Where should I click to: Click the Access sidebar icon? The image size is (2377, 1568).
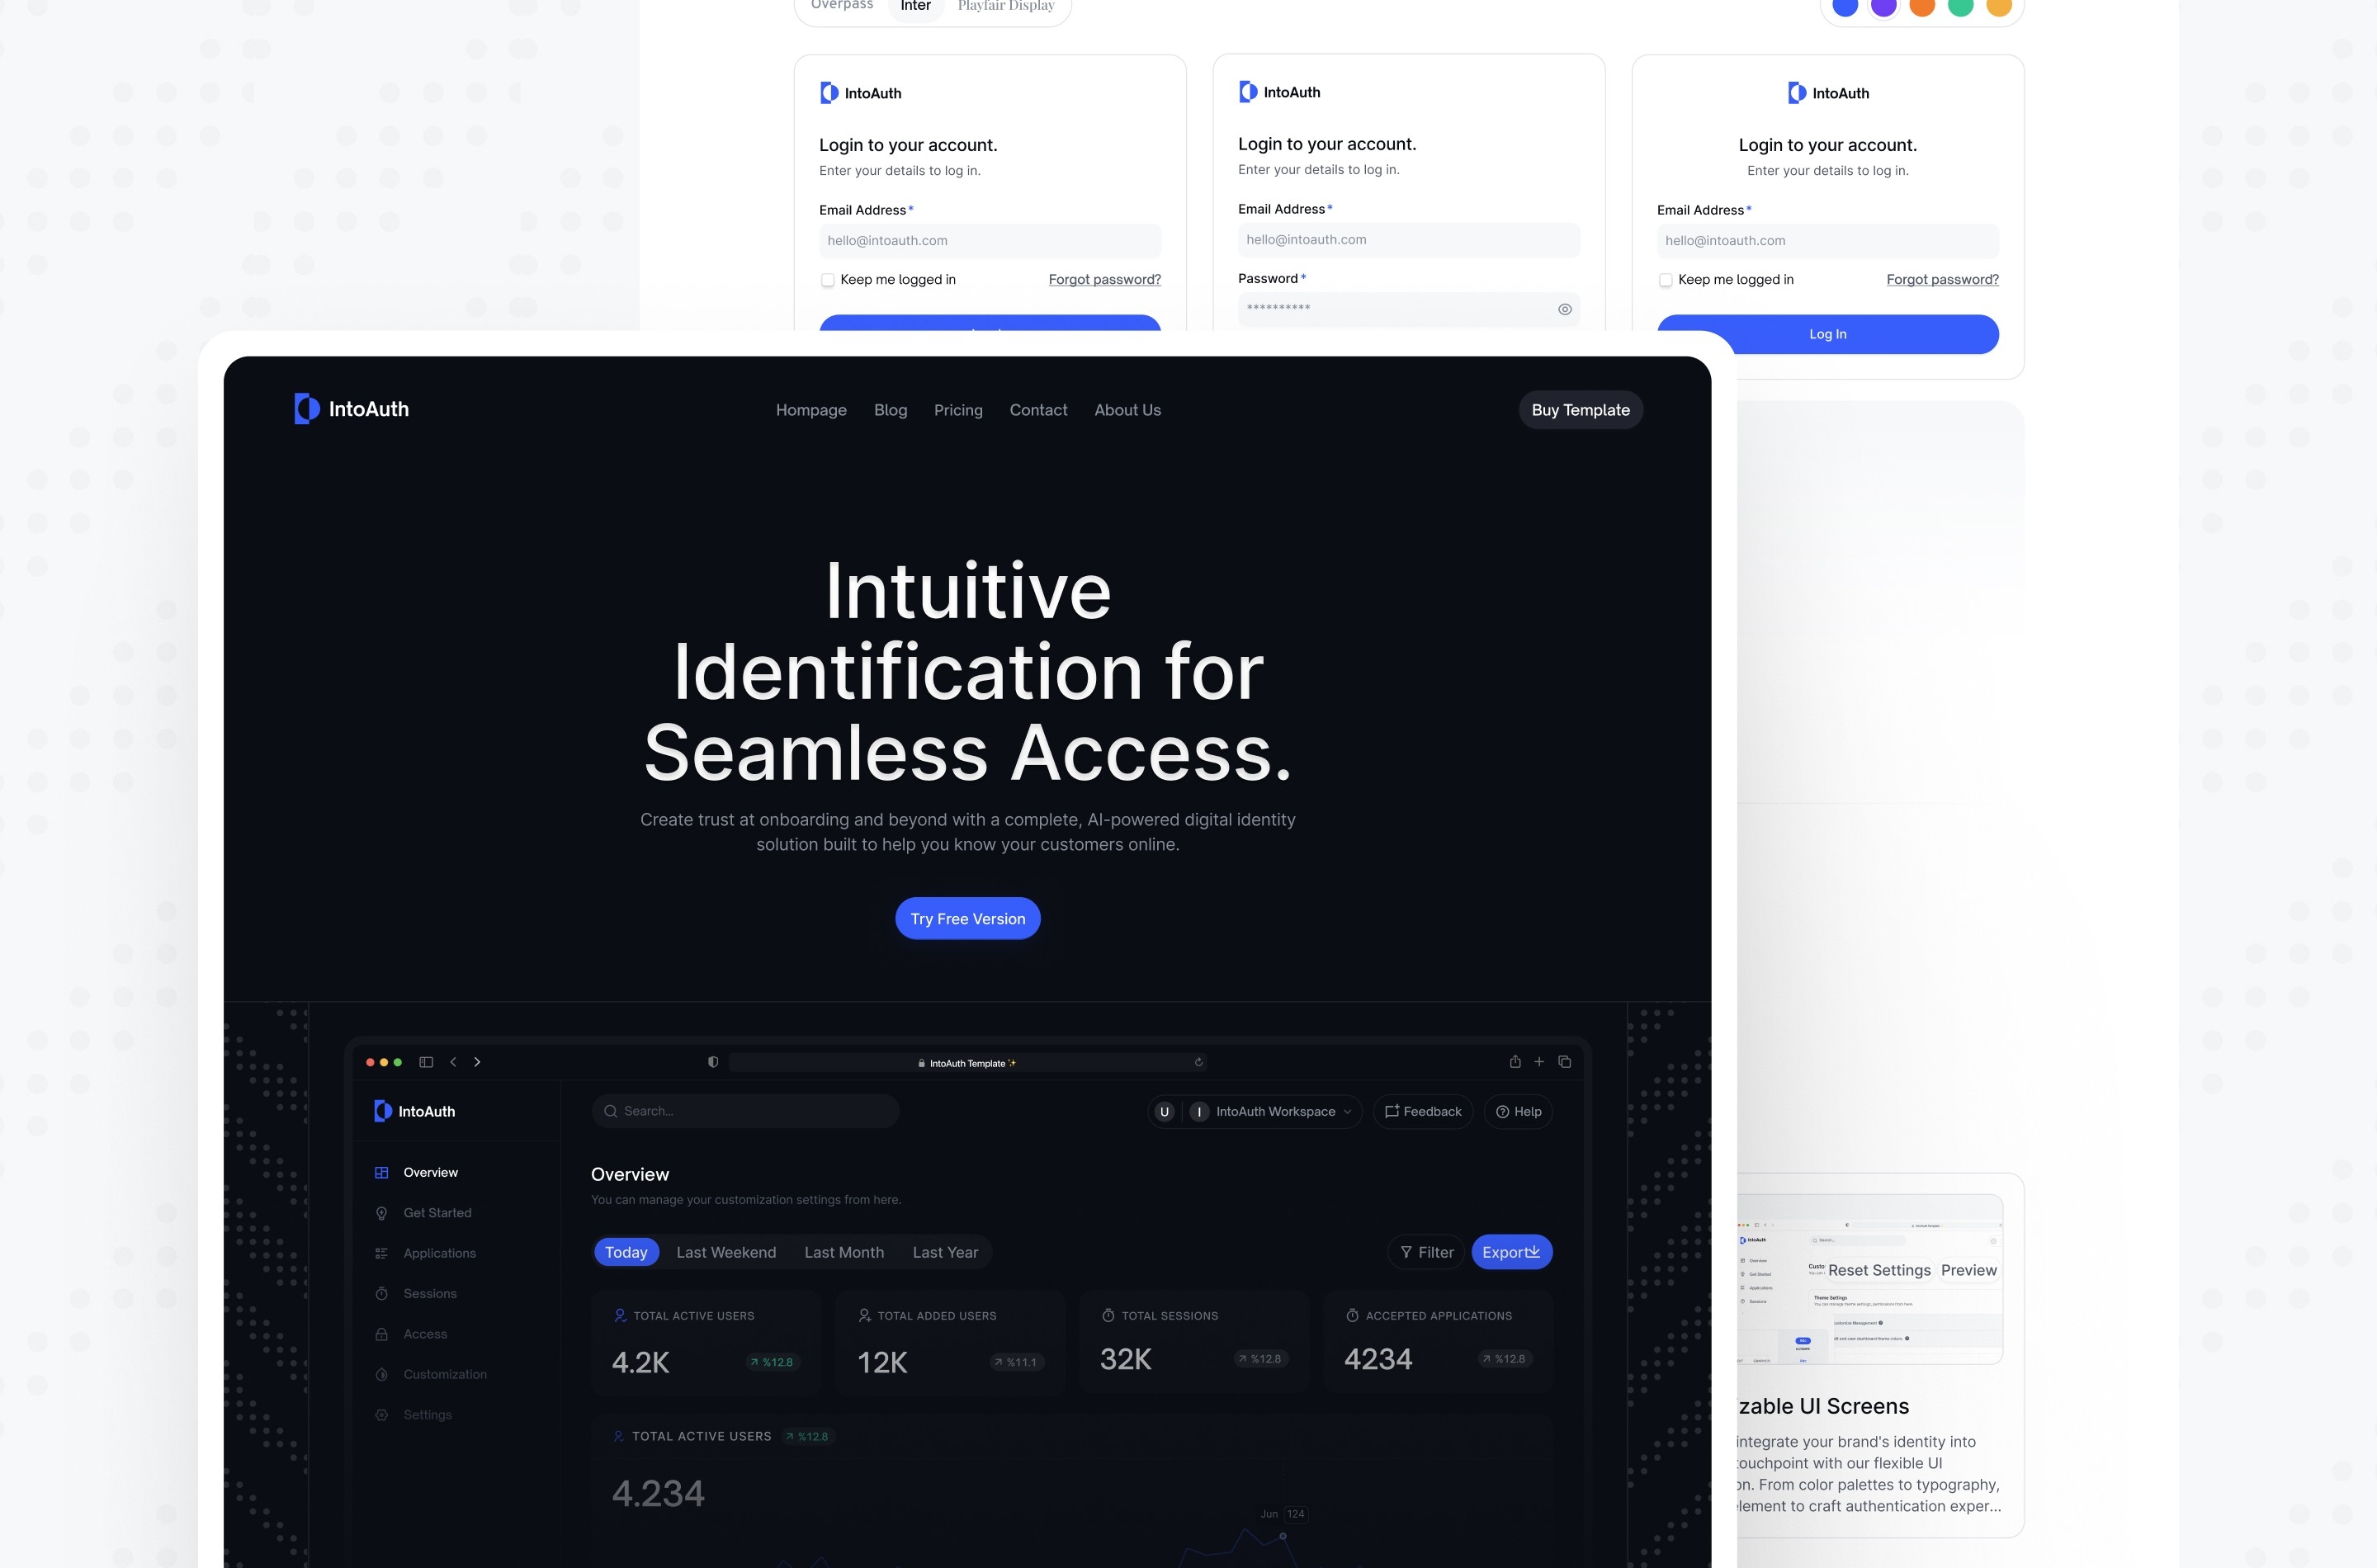click(x=383, y=1334)
